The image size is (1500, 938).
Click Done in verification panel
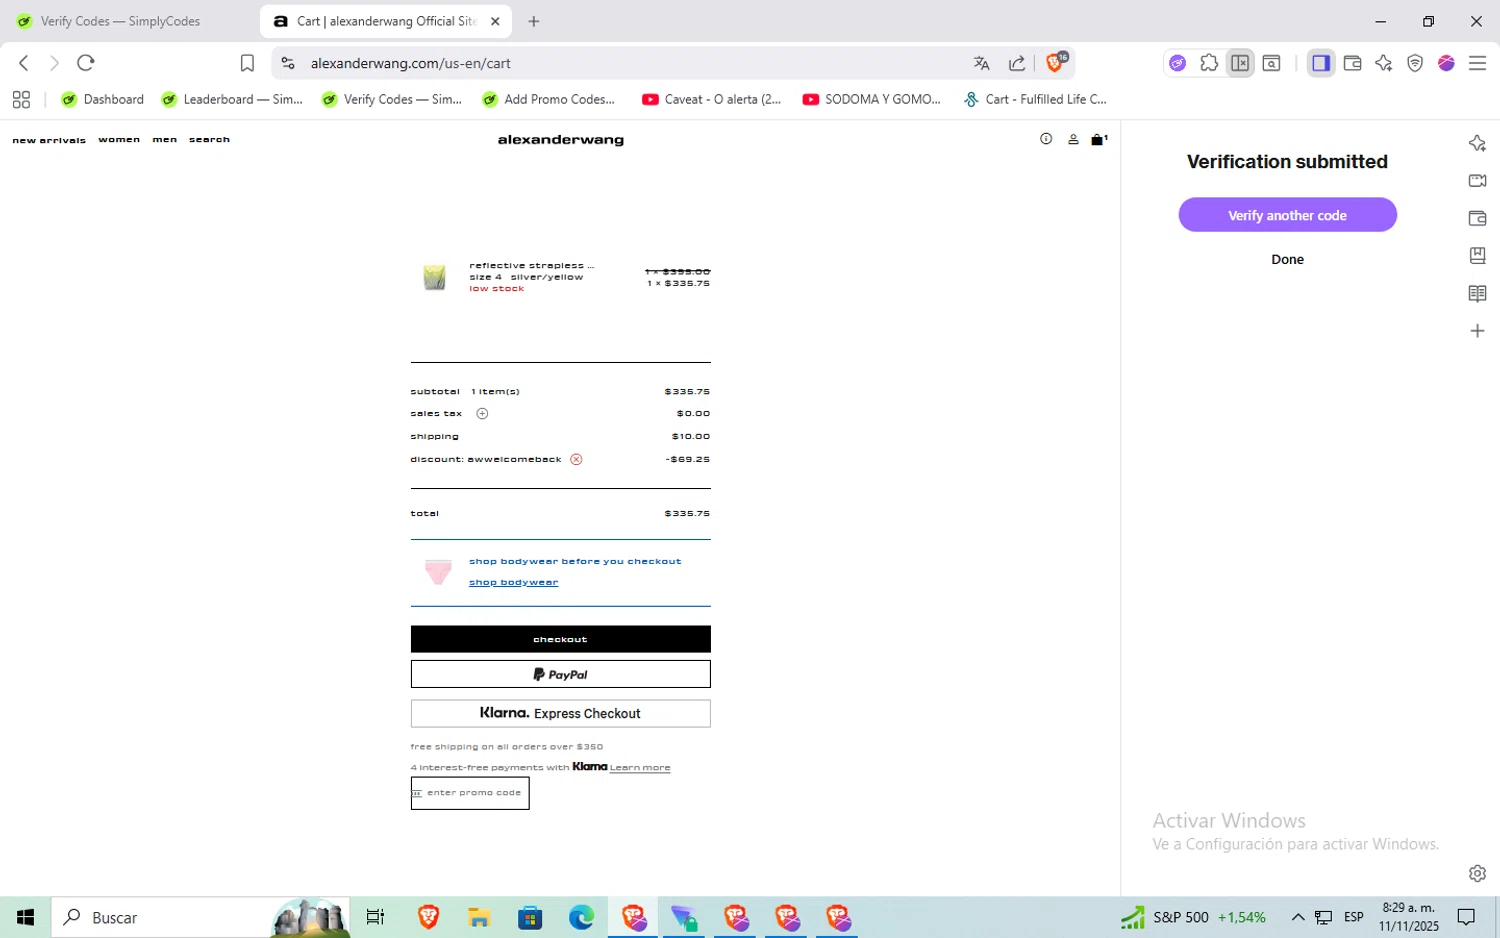1287,259
